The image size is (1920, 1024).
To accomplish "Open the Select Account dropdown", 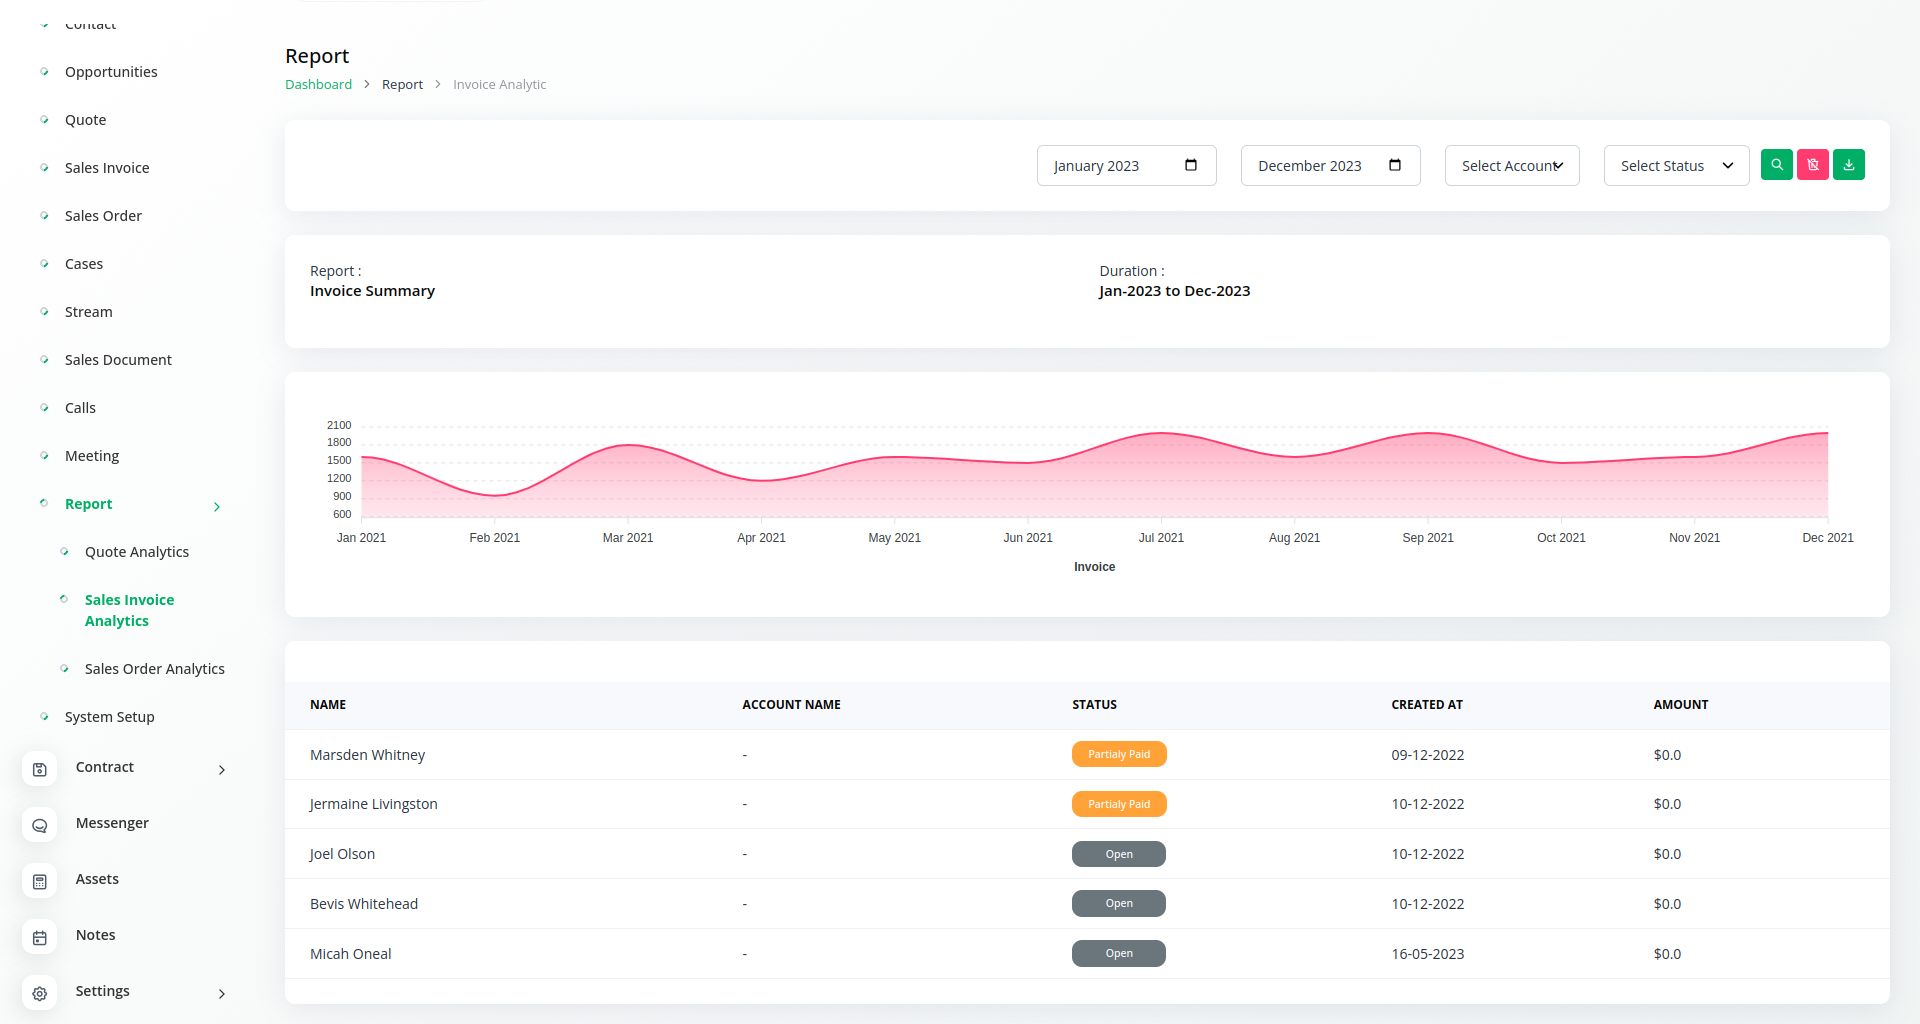I will pos(1511,166).
